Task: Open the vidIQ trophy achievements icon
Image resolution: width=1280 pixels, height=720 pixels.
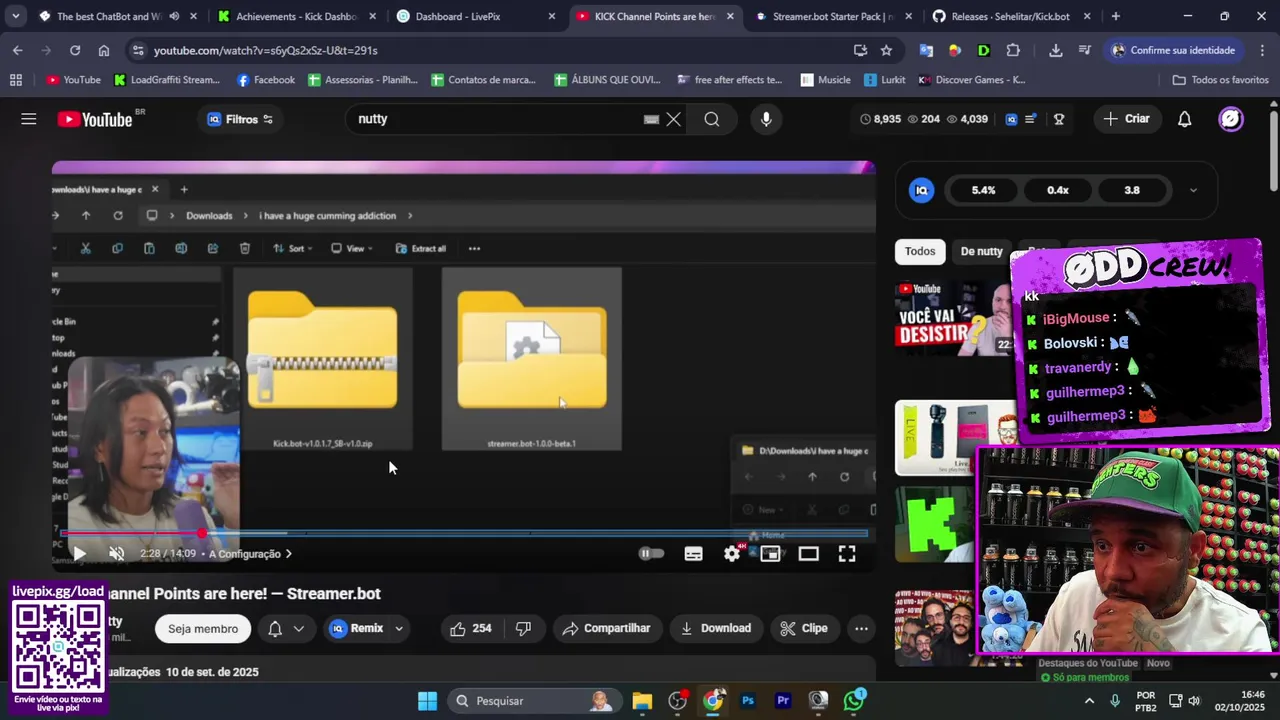Action: (x=1059, y=119)
